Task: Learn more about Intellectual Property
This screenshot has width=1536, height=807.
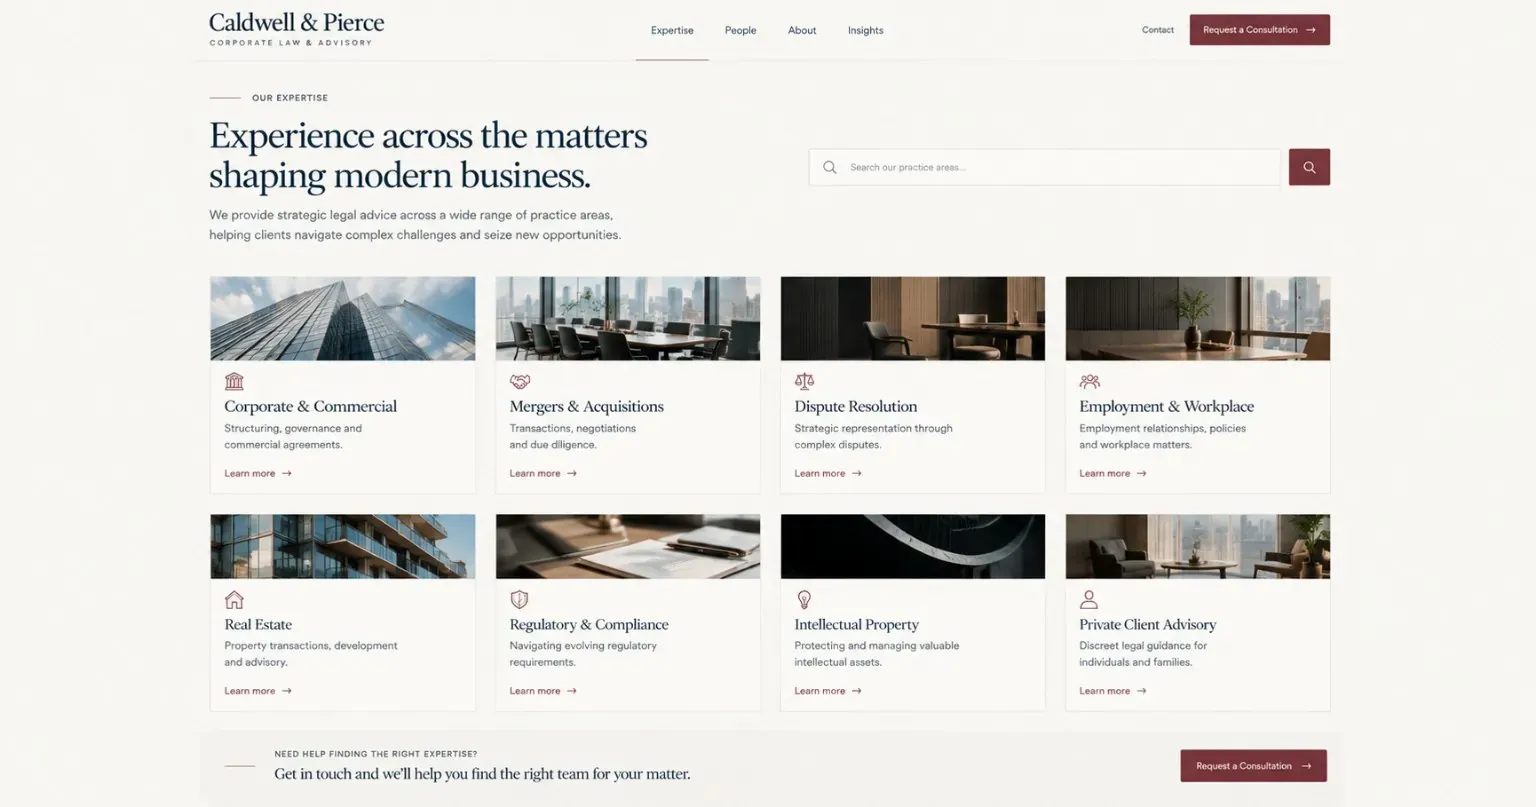Action: coord(828,691)
